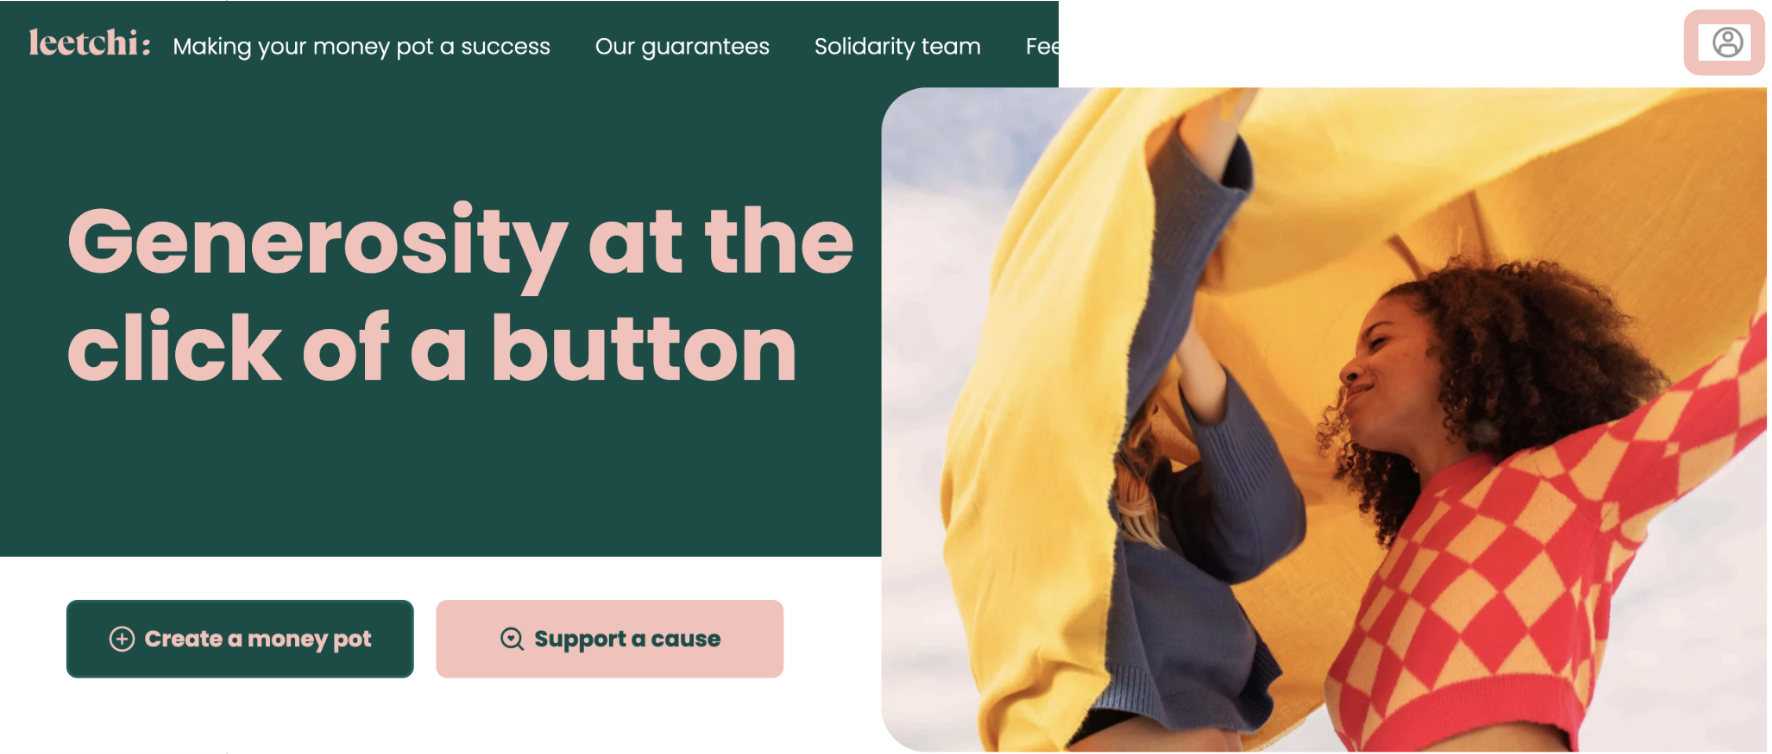Click the hero photo of the yellow blanket
Screen dimensions: 1772x754
pyautogui.click(x=1324, y=419)
